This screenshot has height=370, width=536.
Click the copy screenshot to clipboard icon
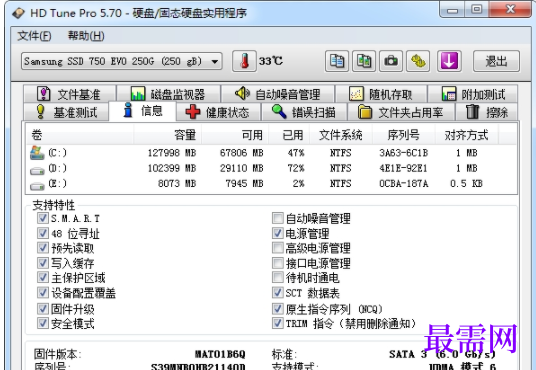364,62
